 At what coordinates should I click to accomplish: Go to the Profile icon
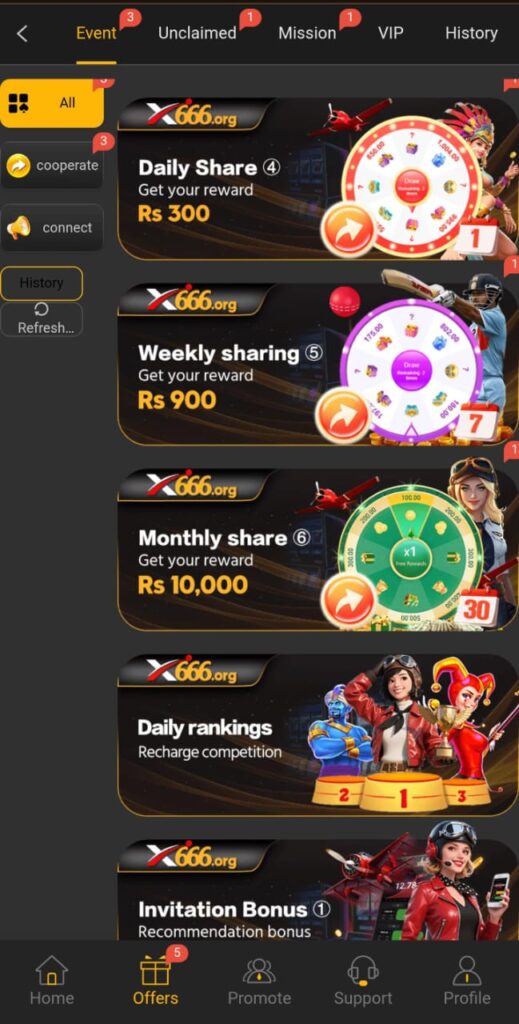tap(467, 970)
